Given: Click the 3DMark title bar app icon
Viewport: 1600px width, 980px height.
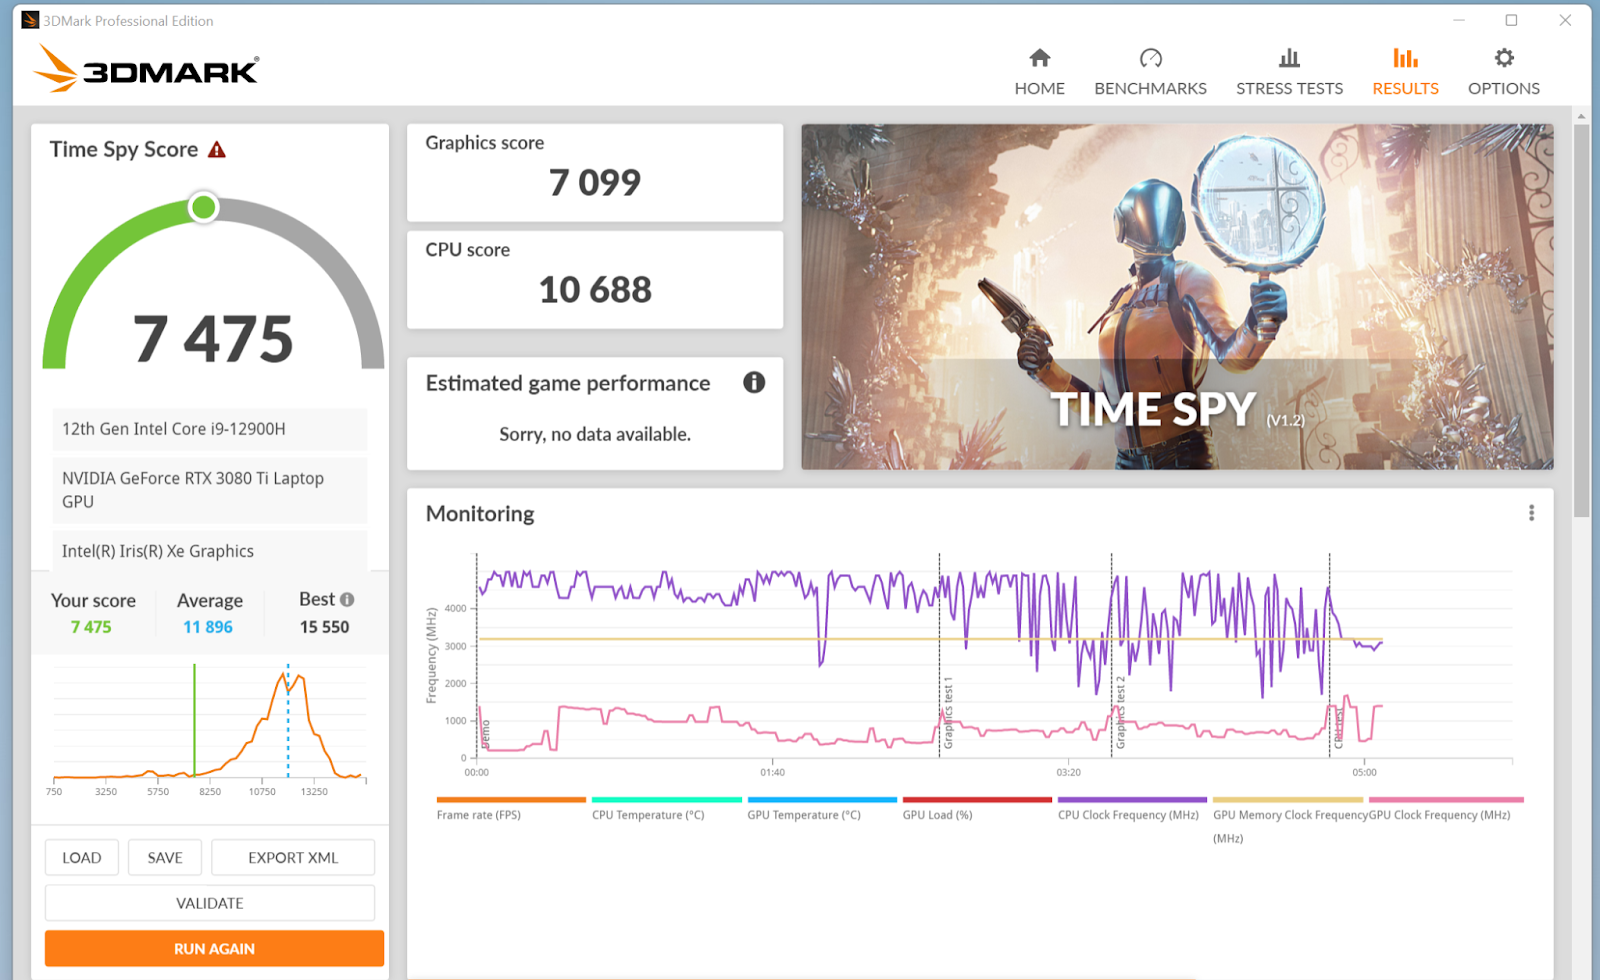Looking at the screenshot, I should tap(30, 20).
